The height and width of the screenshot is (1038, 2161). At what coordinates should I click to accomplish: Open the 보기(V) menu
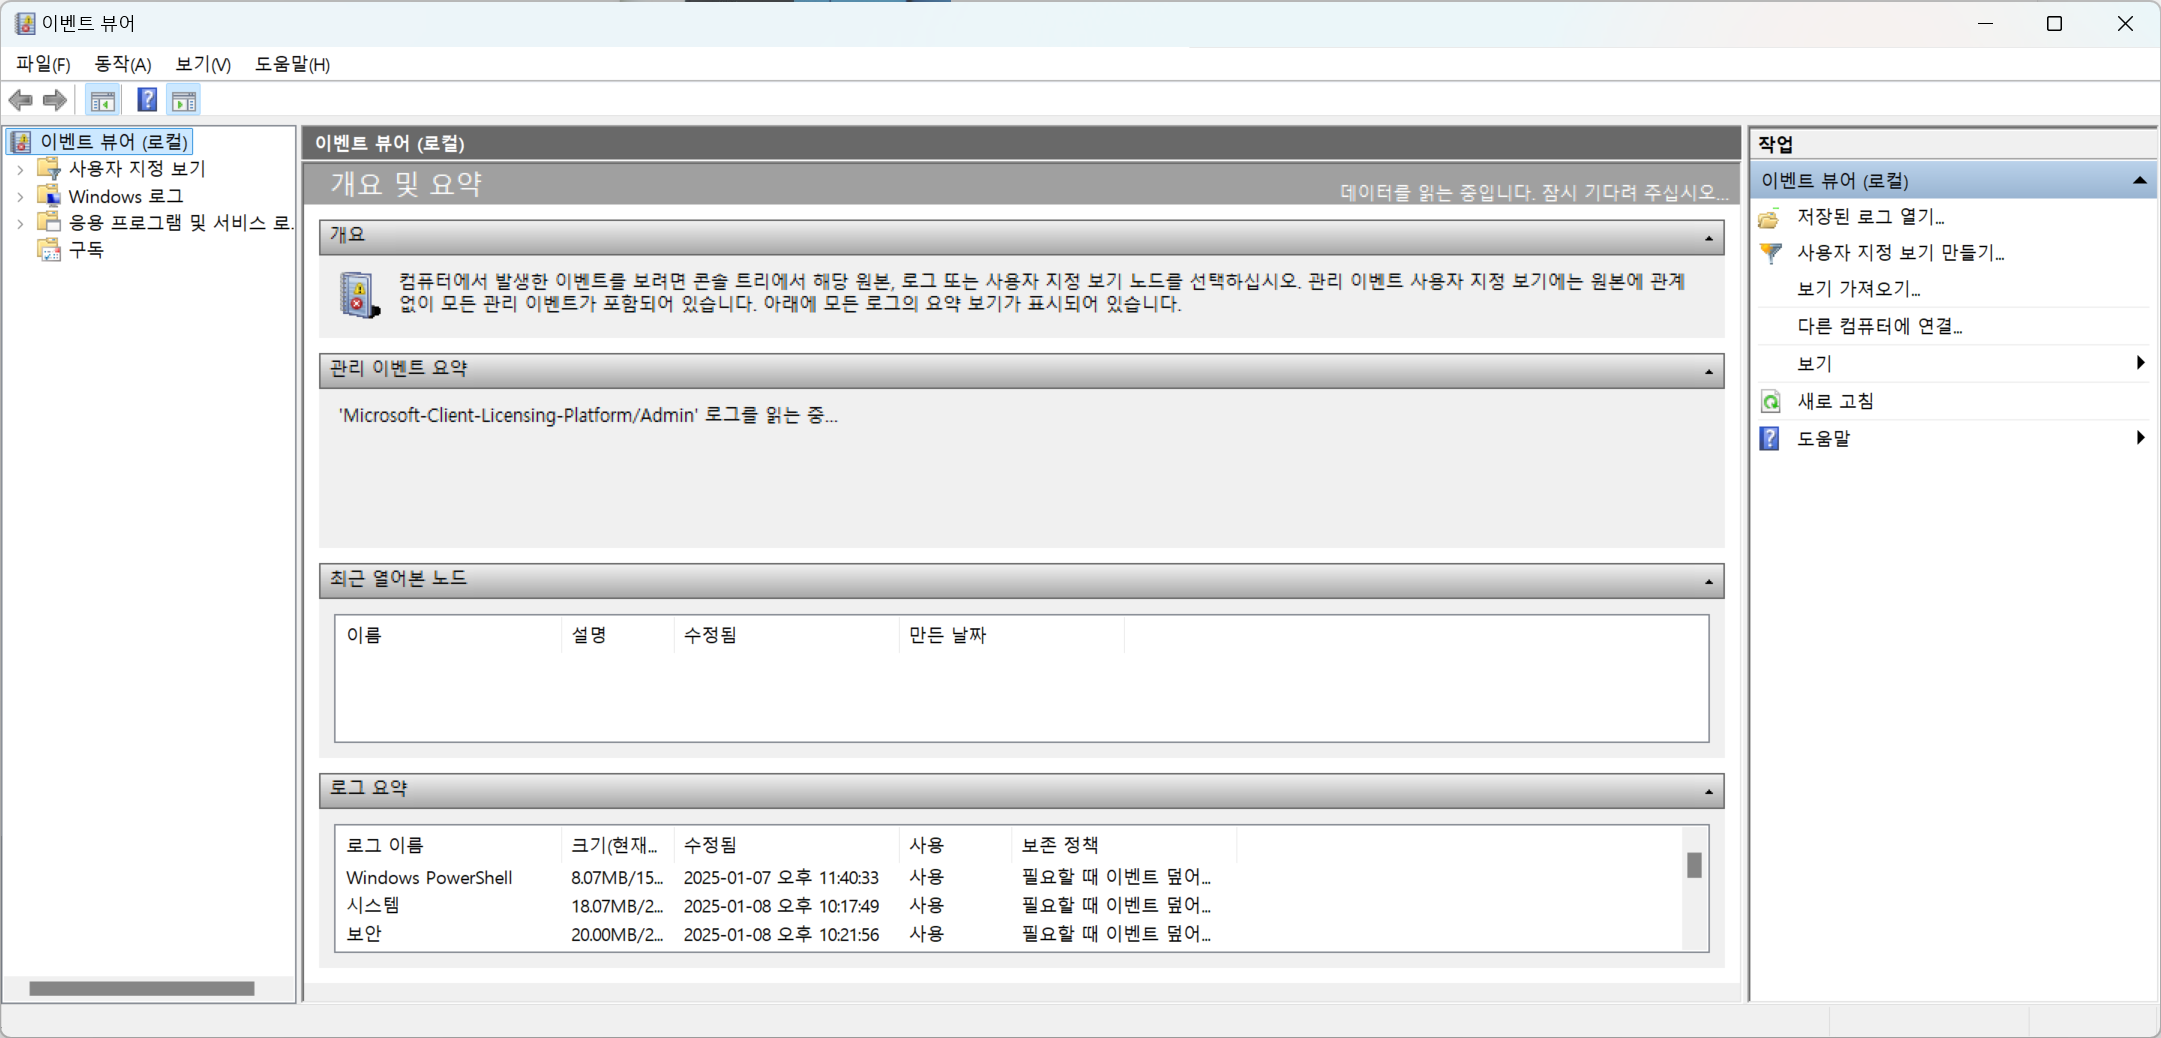(203, 64)
